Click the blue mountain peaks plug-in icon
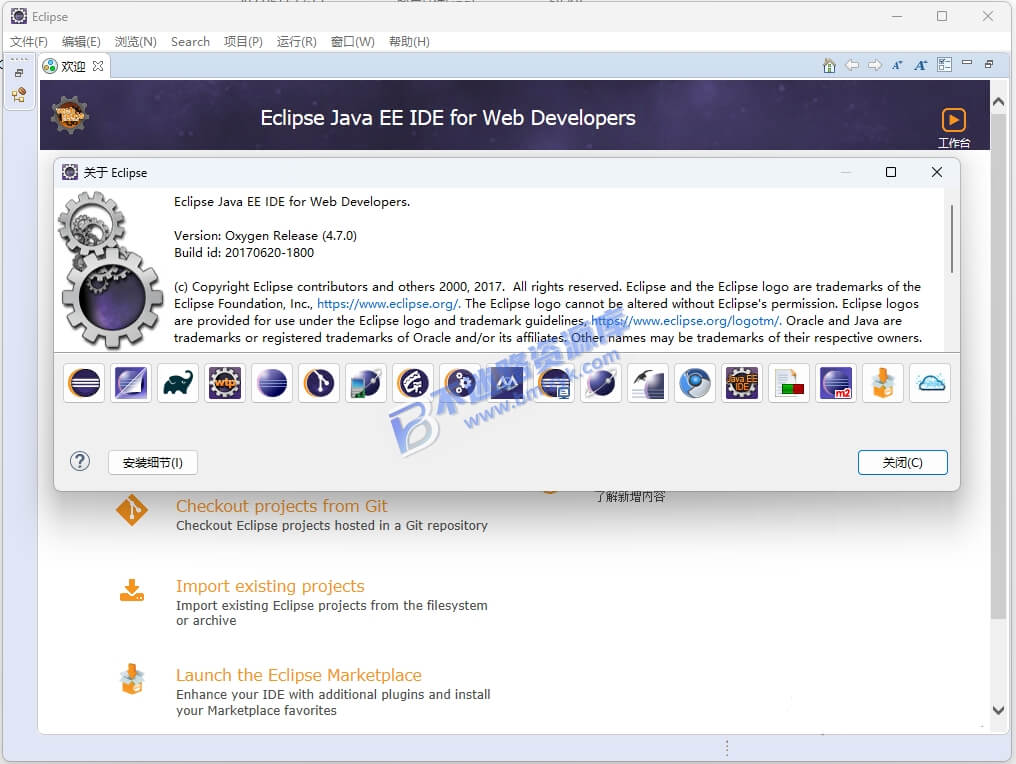The height and width of the screenshot is (764, 1016). (507, 383)
